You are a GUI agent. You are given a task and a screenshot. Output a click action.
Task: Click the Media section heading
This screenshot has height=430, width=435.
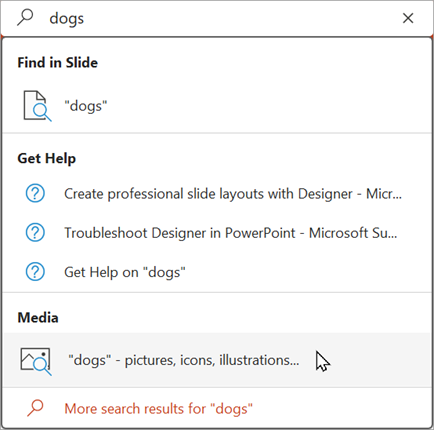tap(38, 318)
